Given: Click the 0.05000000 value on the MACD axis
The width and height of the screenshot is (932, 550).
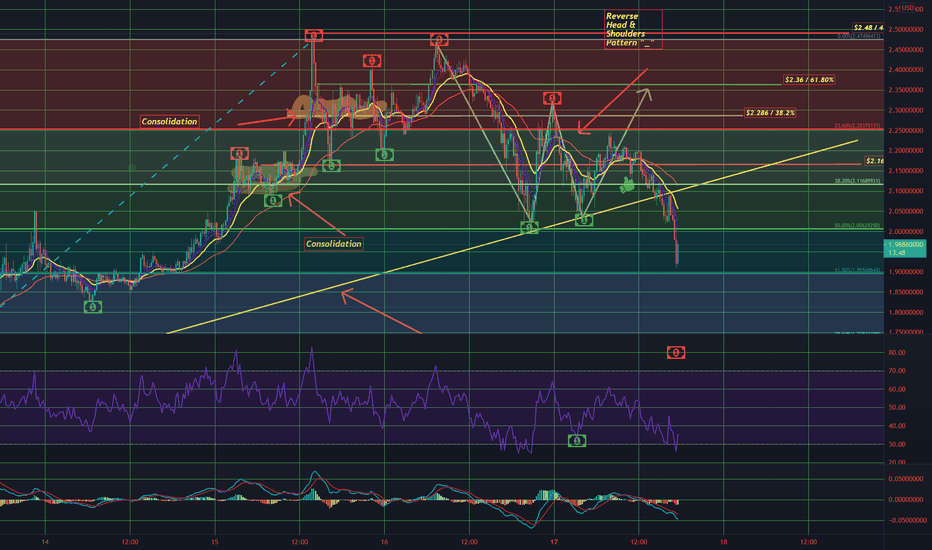Looking at the screenshot, I should [906, 479].
